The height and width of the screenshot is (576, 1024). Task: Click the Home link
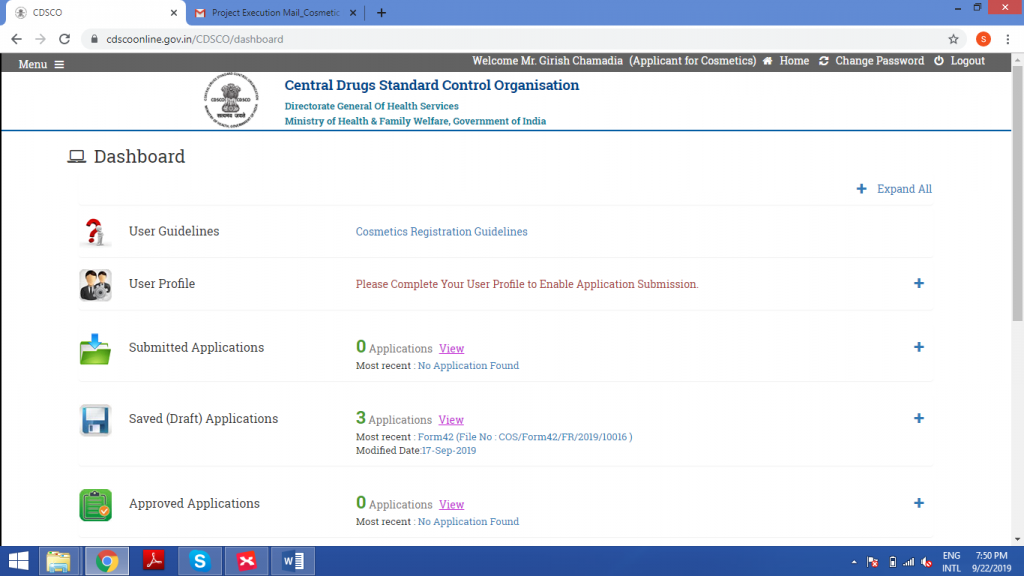pyautogui.click(x=794, y=61)
